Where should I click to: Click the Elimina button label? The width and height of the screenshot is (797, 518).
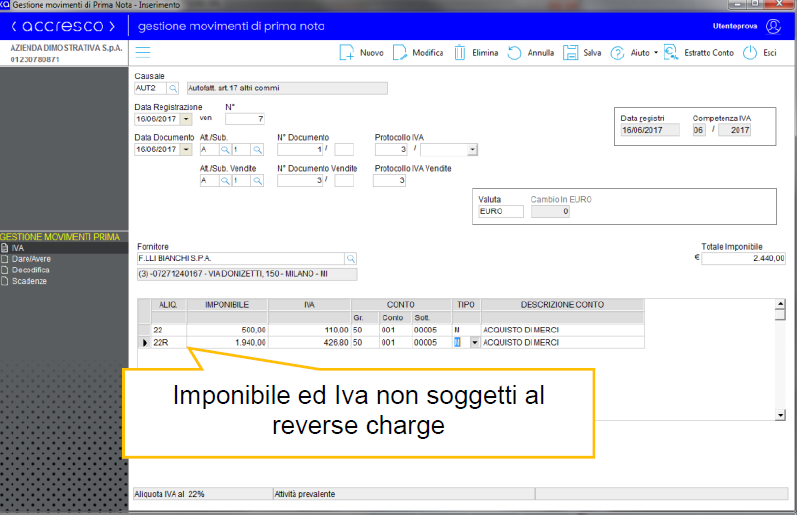[x=485, y=53]
